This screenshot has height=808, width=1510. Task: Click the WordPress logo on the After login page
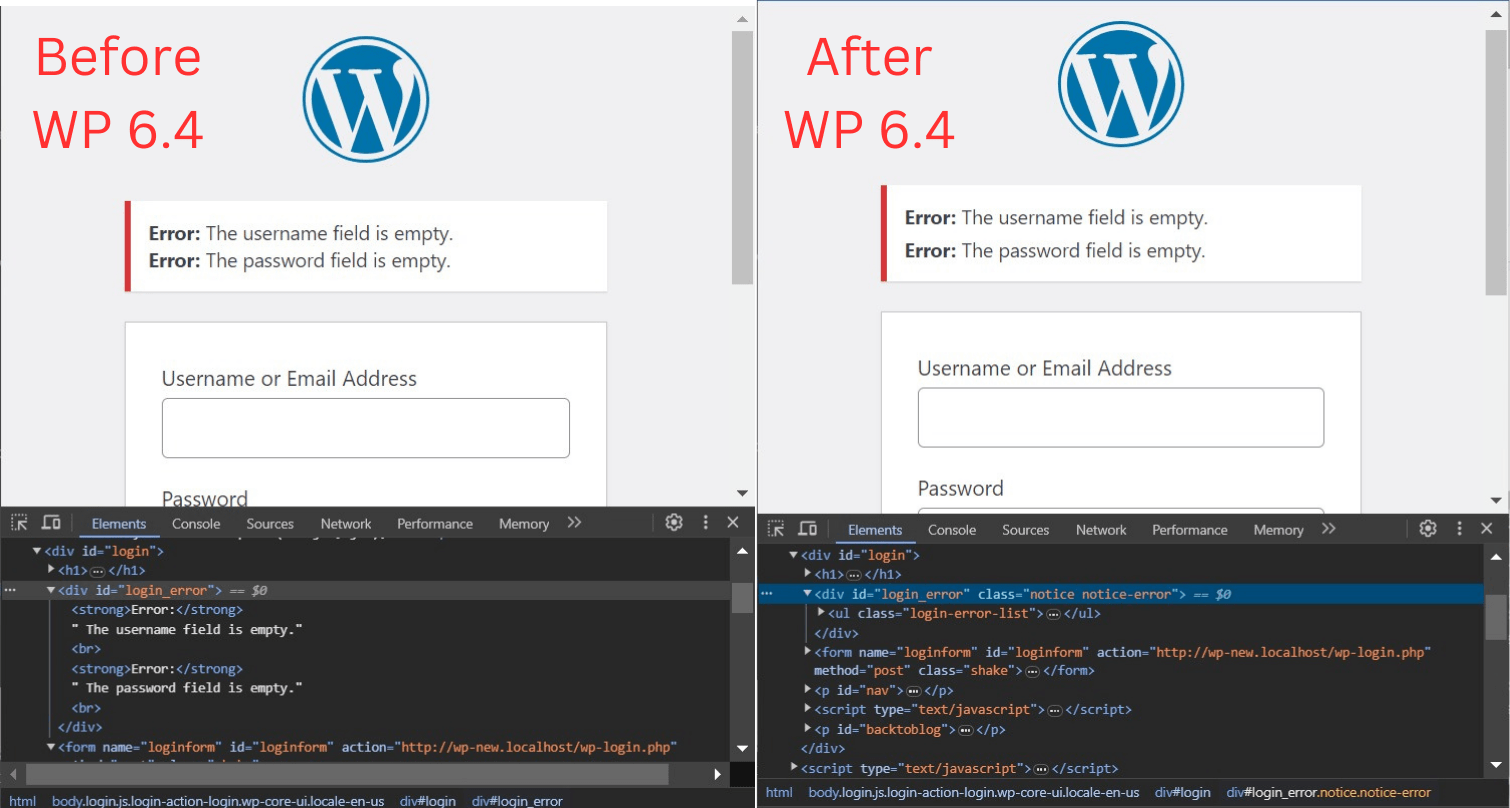(1120, 84)
